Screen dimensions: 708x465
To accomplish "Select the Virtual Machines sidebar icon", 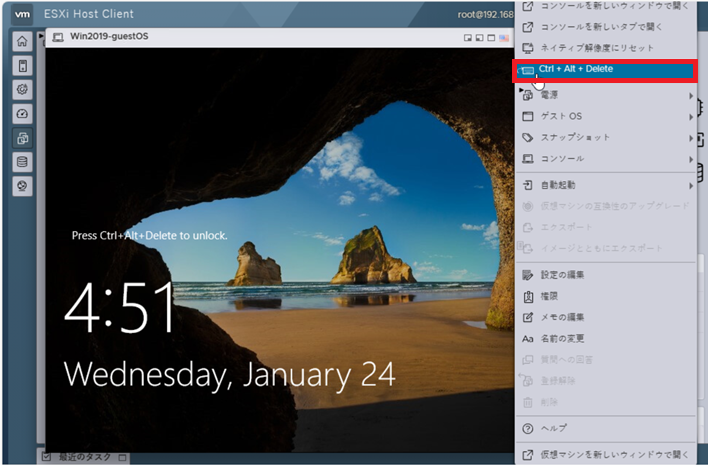I will coord(22,137).
